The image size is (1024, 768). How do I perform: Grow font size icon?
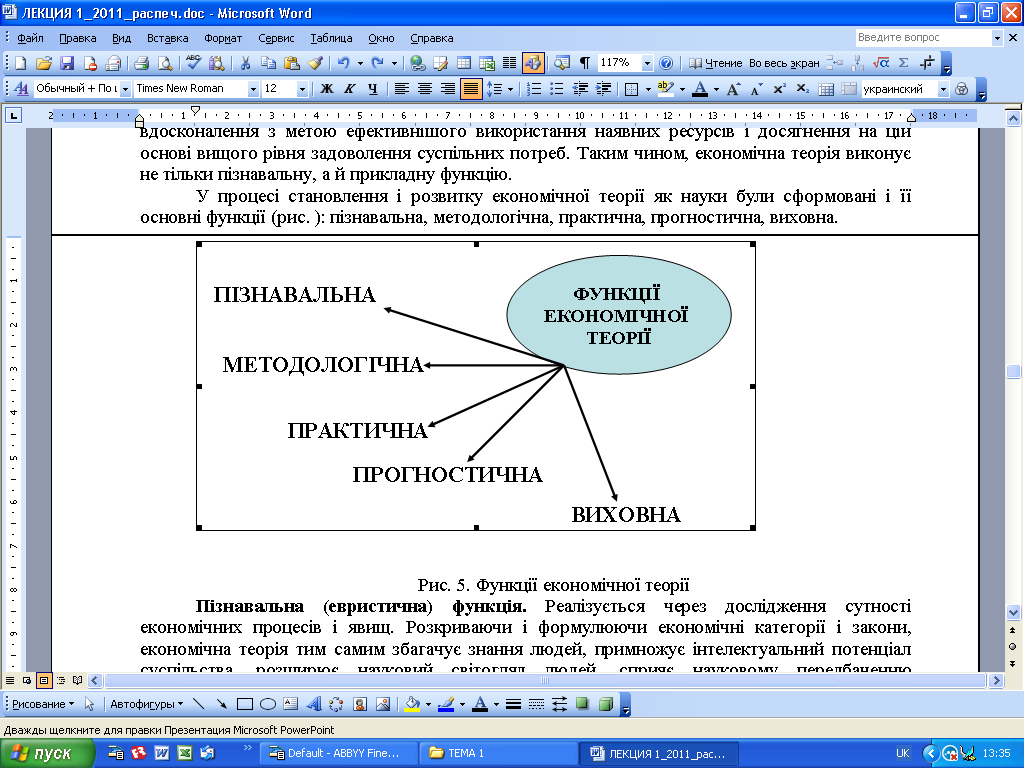[733, 89]
